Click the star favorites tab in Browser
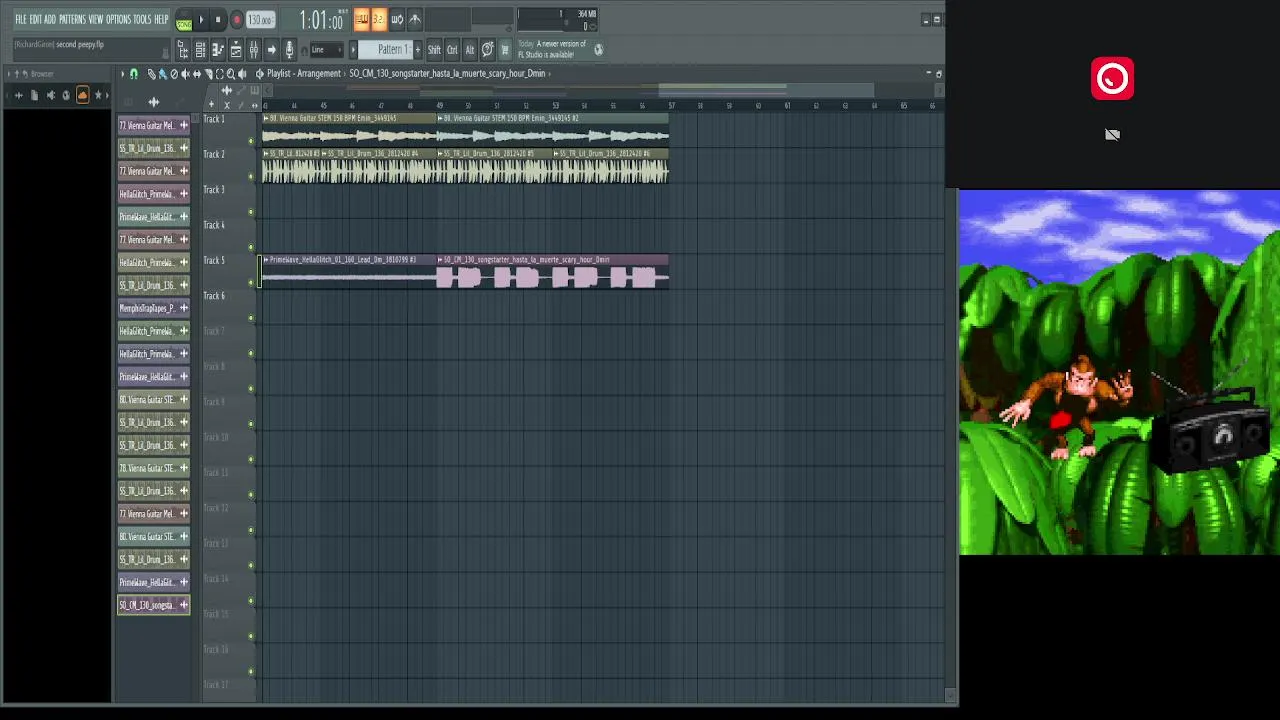Image resolution: width=1280 pixels, height=720 pixels. 98,95
